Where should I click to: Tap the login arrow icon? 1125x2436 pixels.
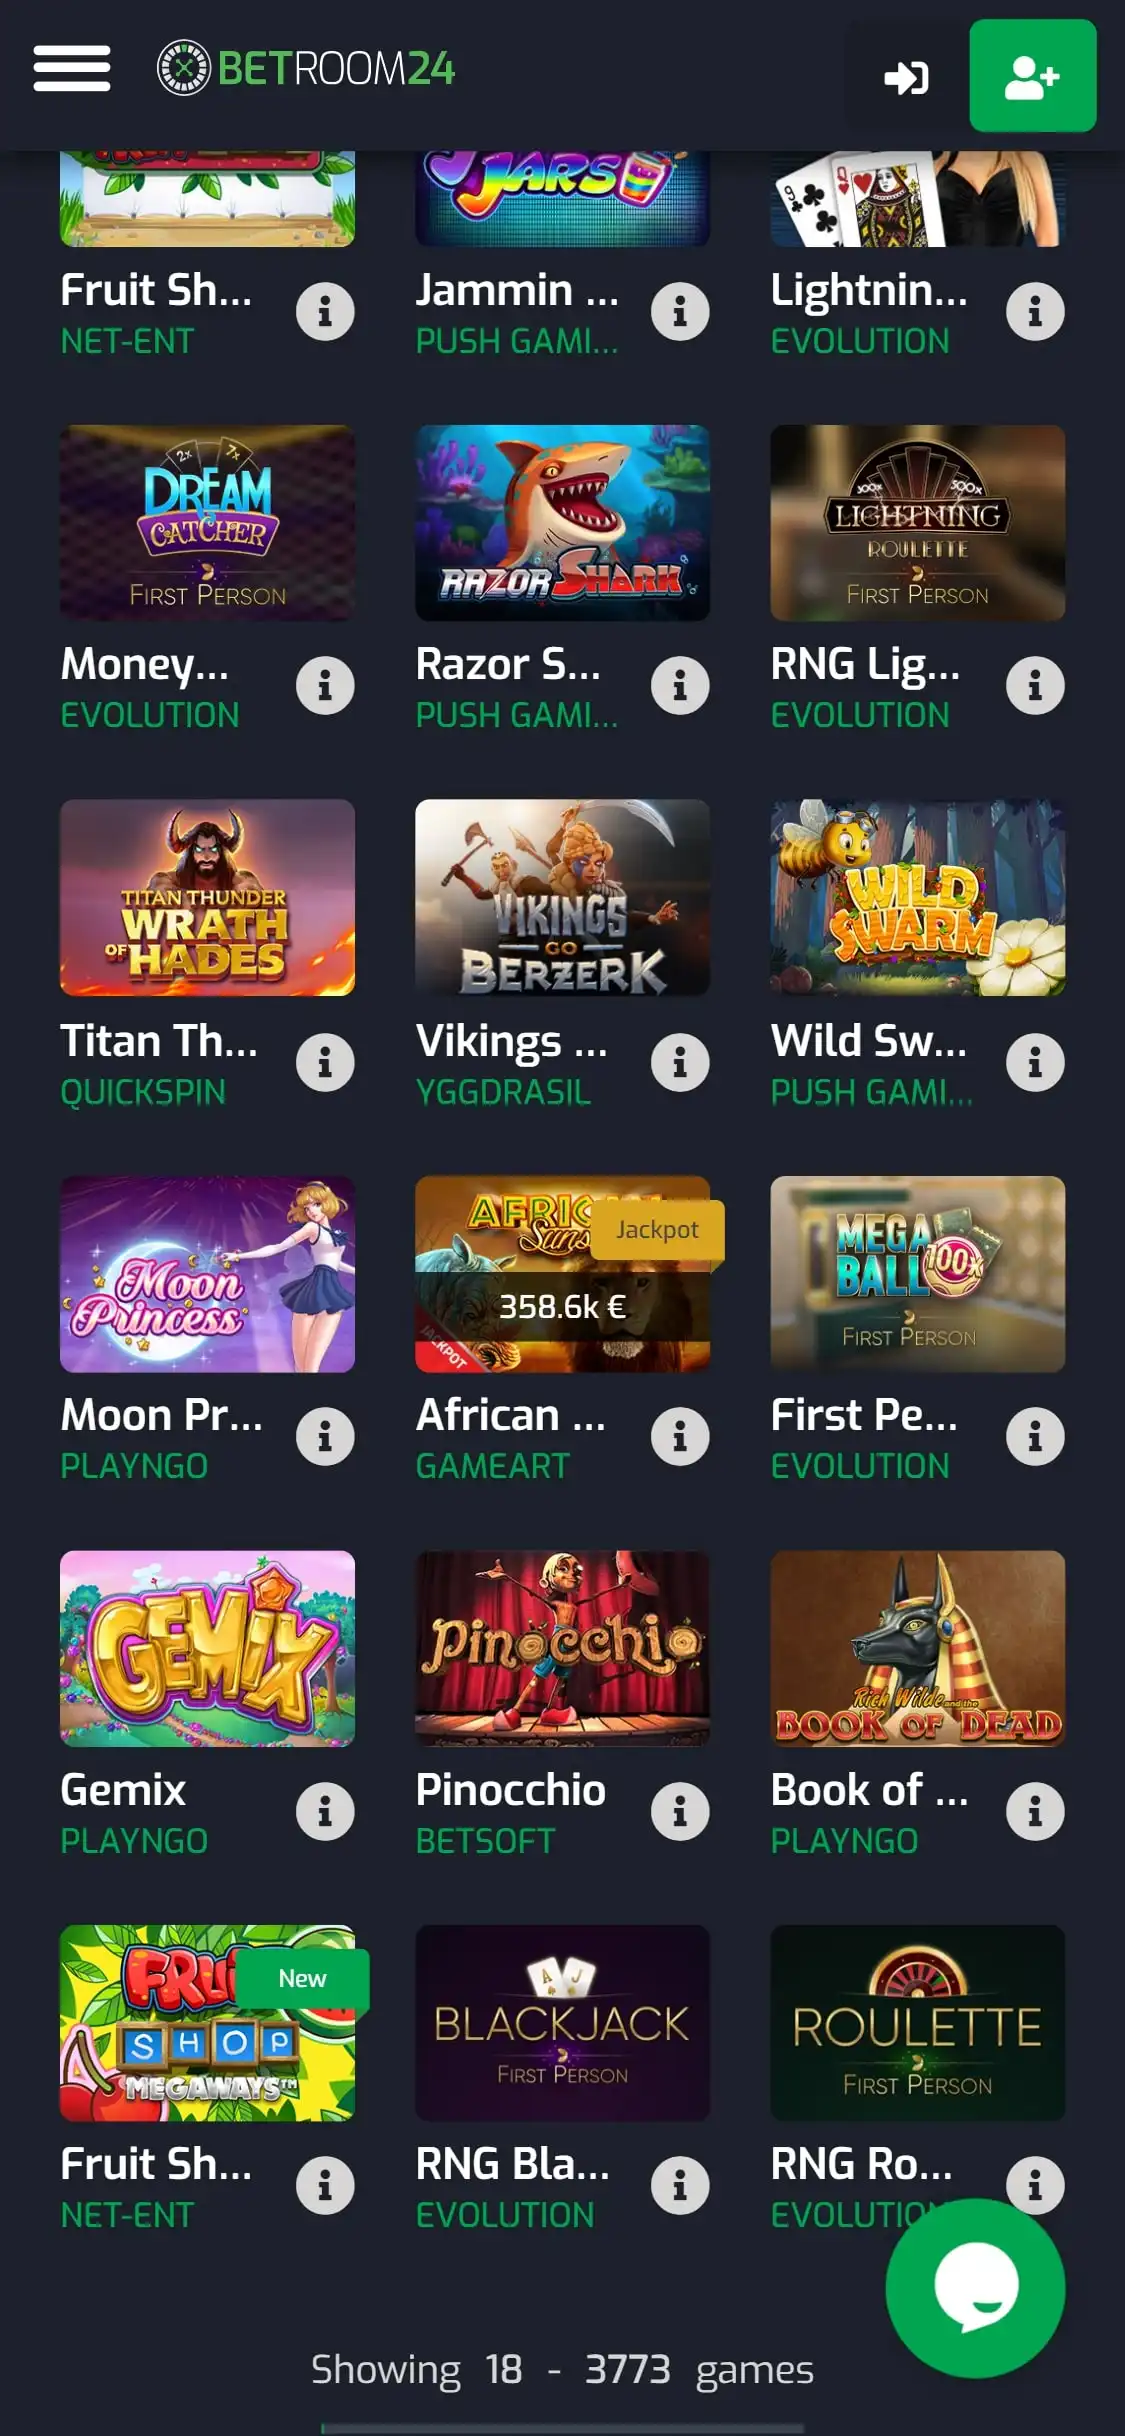tap(906, 77)
